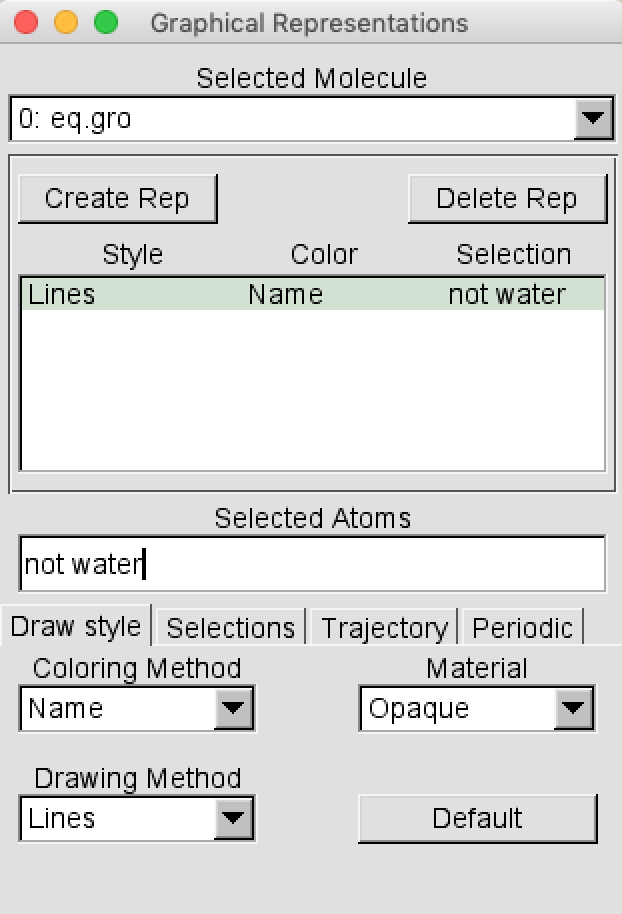
Task: Click the Selection column header
Action: click(x=513, y=255)
